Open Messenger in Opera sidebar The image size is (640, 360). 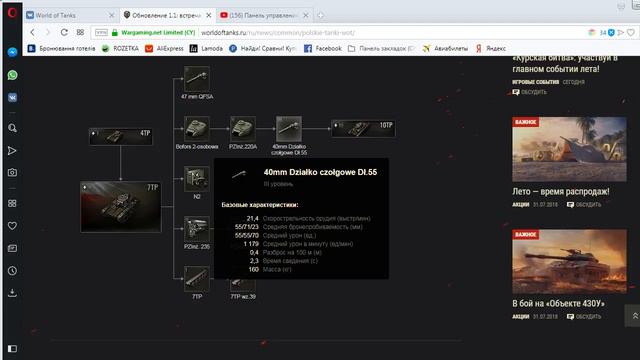coord(12,52)
